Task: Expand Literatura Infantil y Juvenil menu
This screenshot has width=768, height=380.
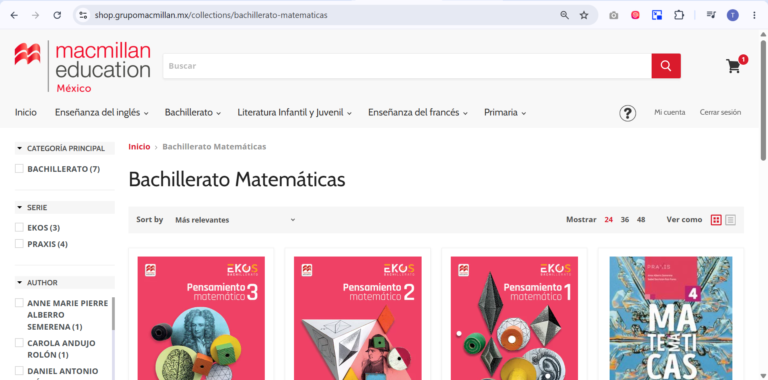Action: click(295, 113)
